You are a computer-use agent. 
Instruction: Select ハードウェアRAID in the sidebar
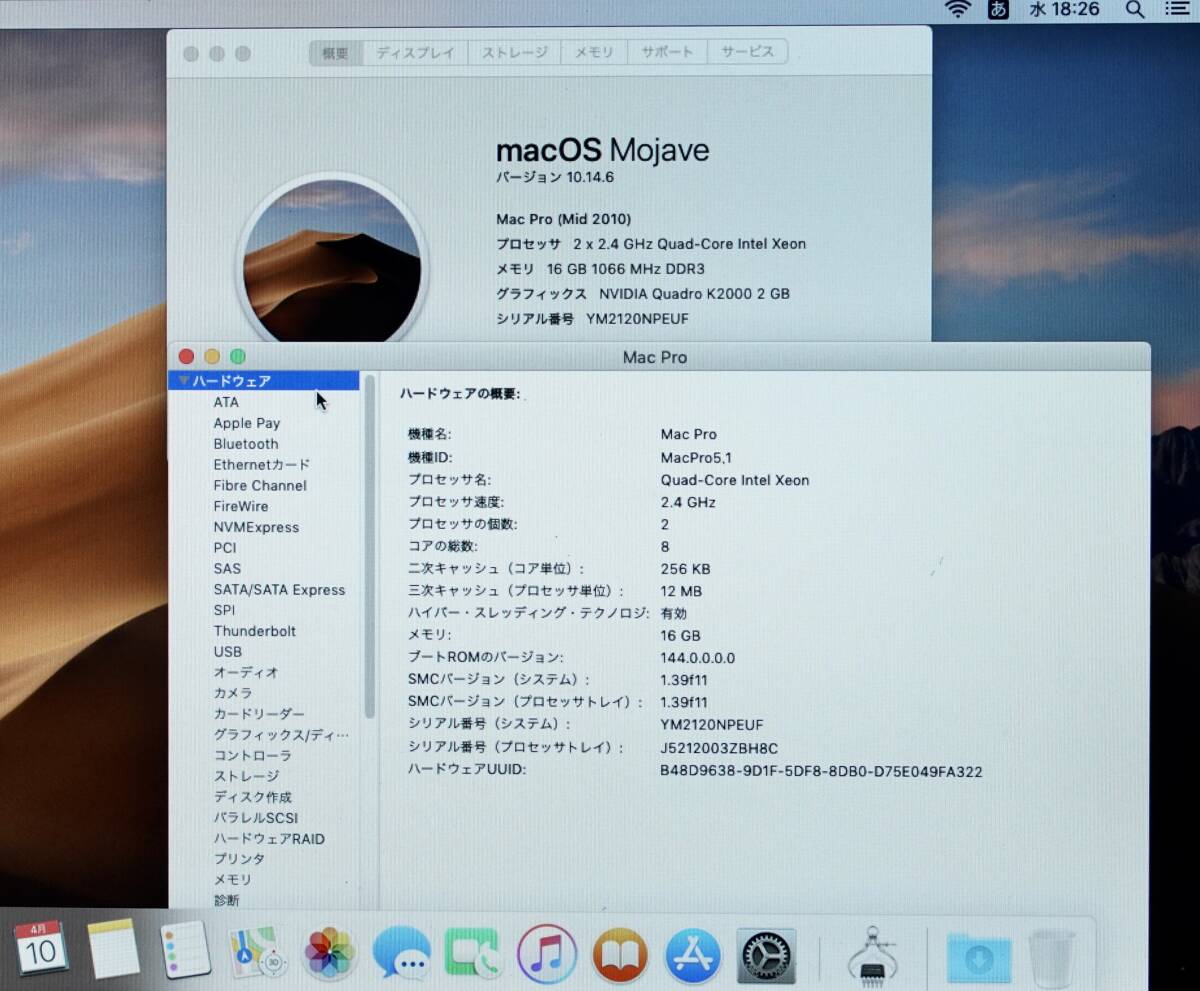pyautogui.click(x=269, y=839)
